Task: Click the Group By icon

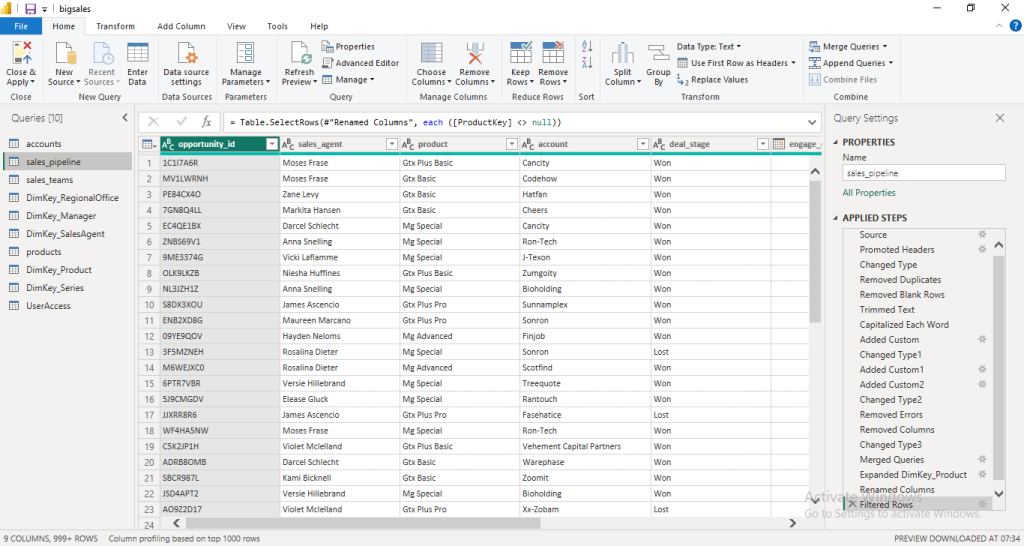Action: coord(658,54)
